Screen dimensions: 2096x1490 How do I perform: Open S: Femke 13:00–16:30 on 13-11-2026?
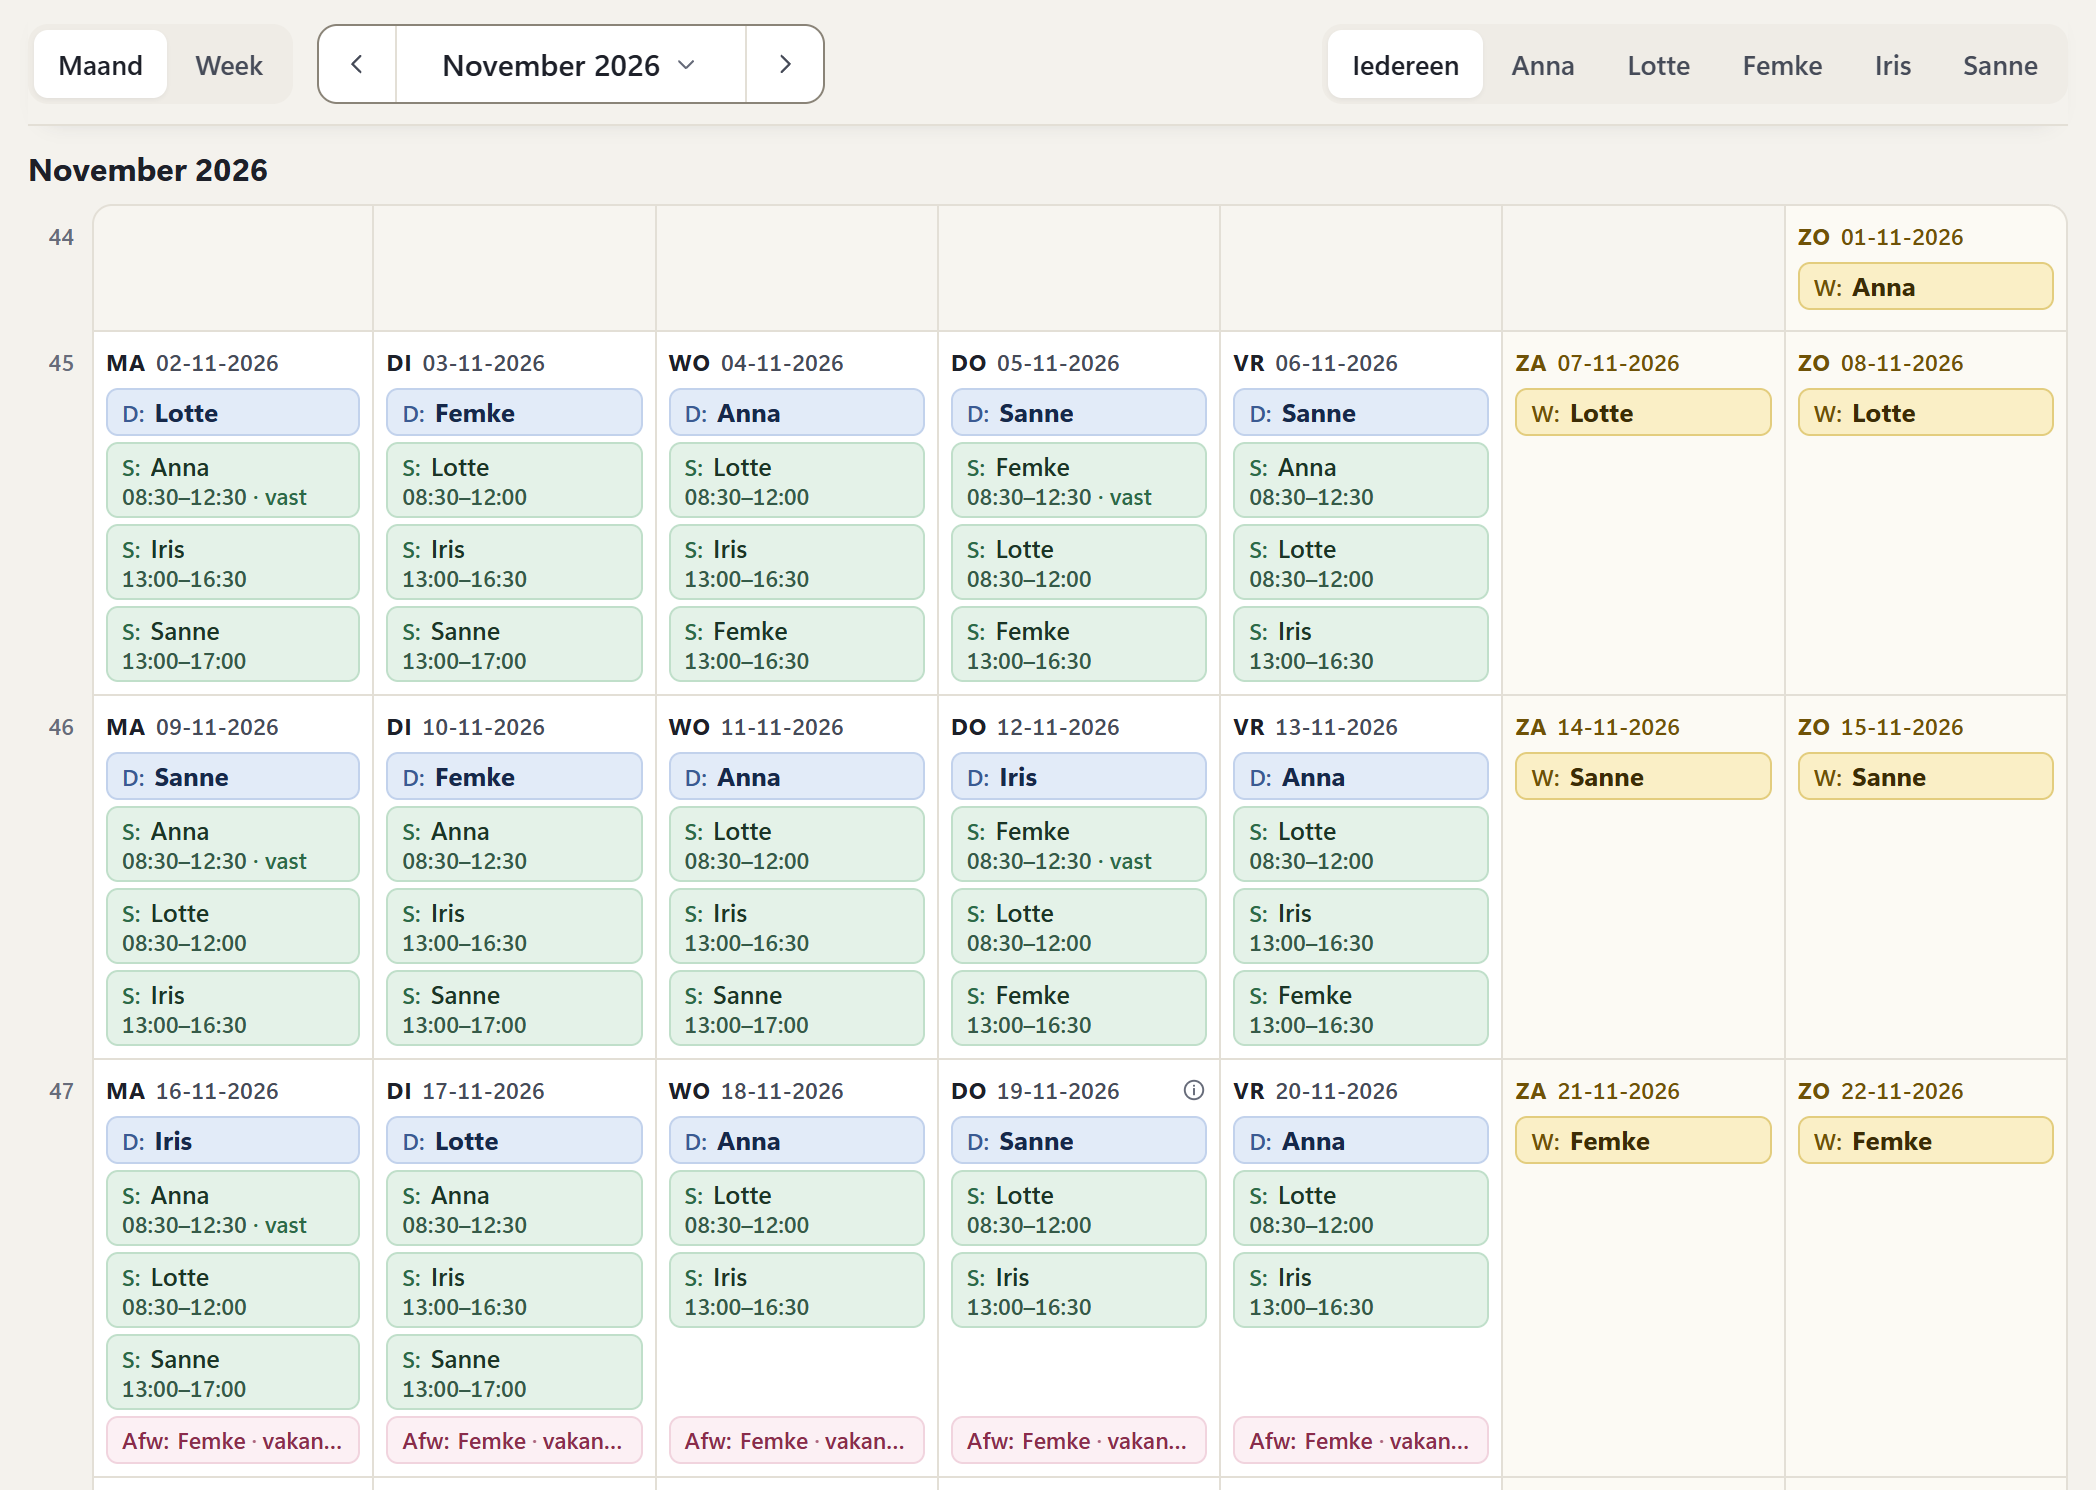(x=1360, y=1009)
